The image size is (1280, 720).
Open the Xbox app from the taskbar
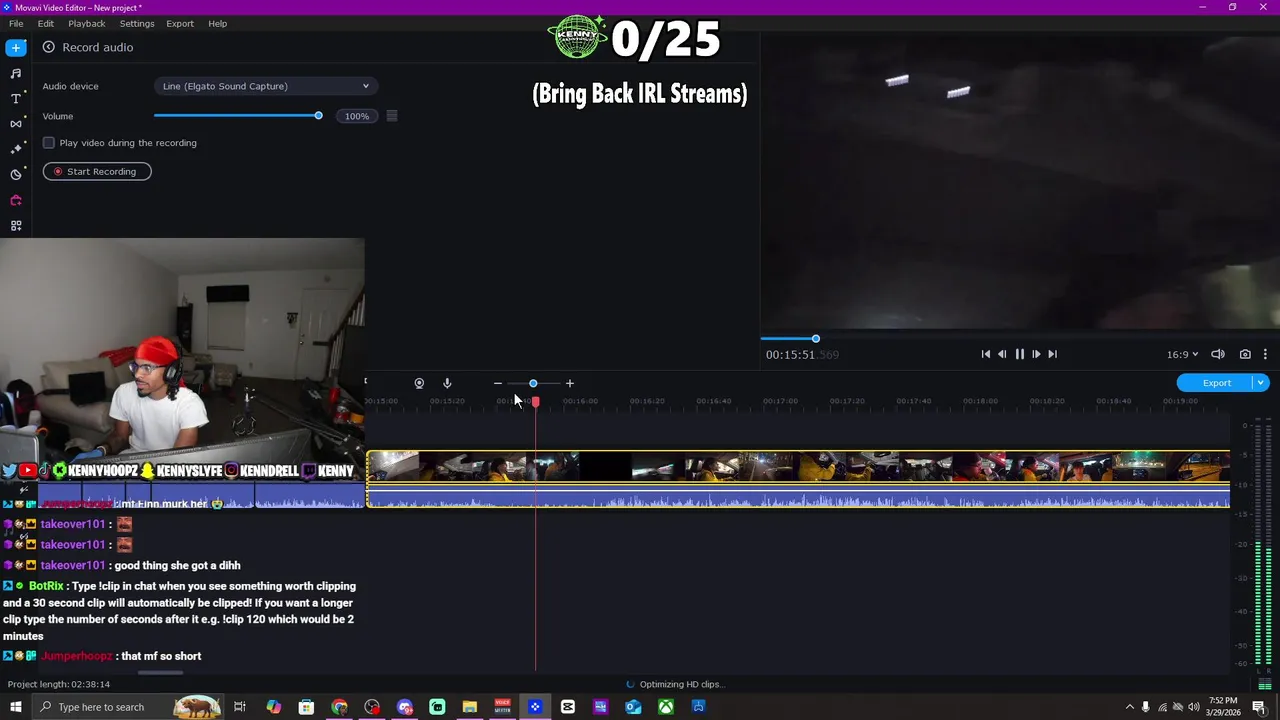[x=666, y=707]
